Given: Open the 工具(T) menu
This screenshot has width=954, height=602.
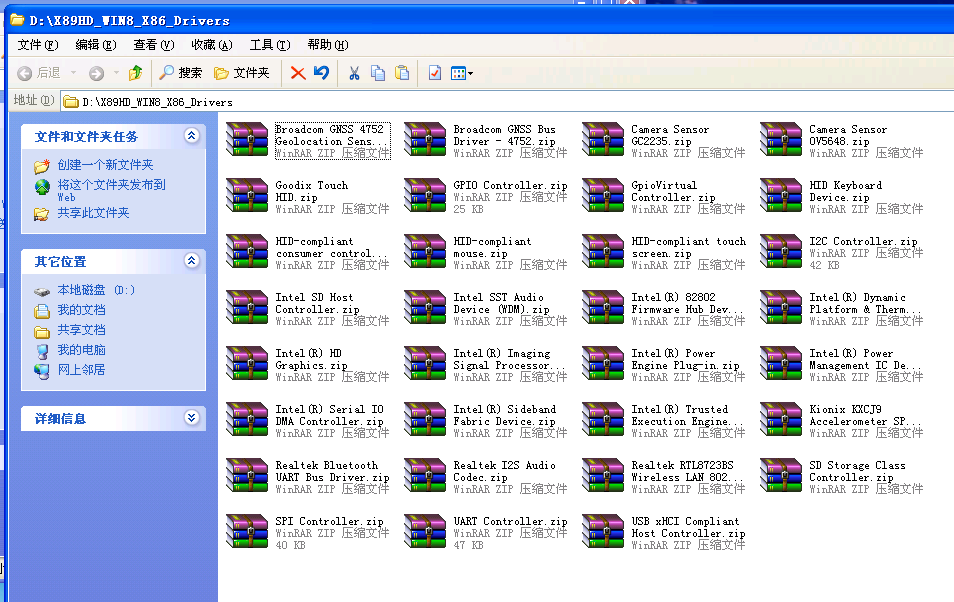Looking at the screenshot, I should tap(270, 45).
